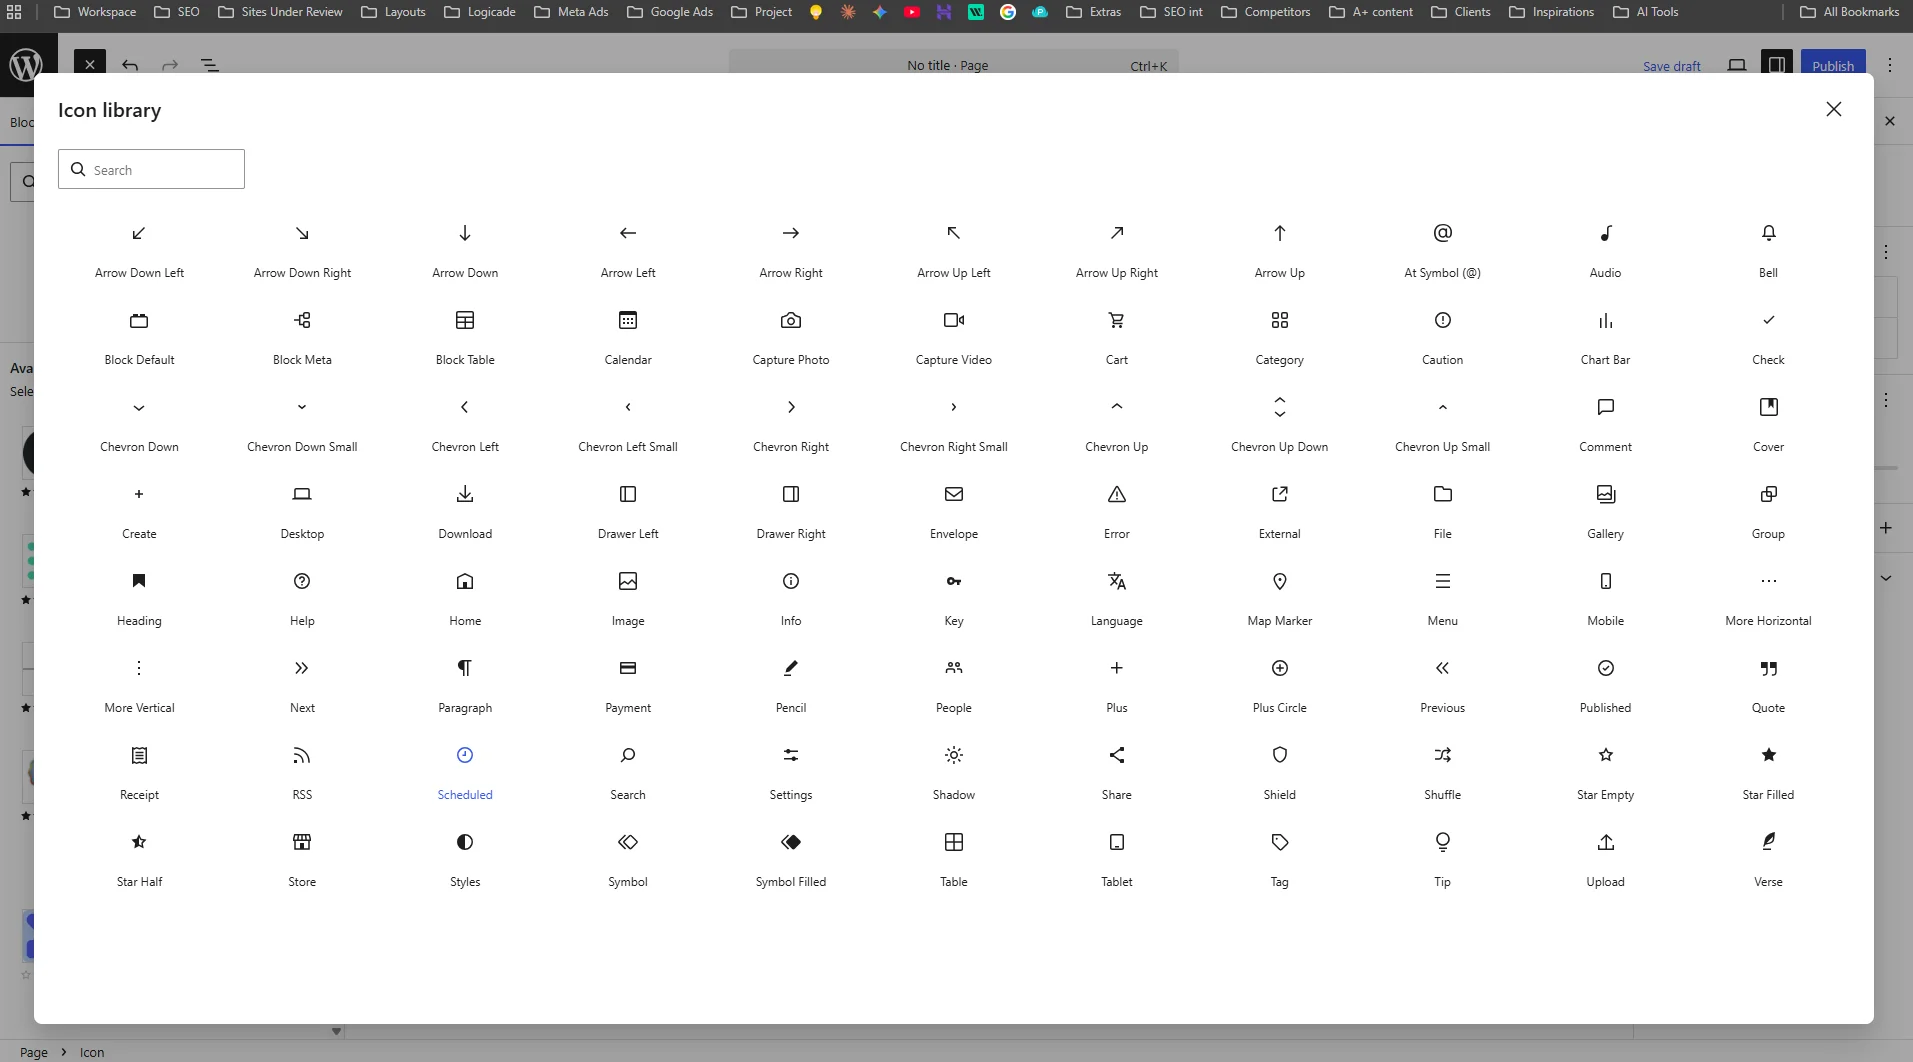Select the Receipt icon
Viewport: 1913px width, 1062px height.
(x=139, y=755)
